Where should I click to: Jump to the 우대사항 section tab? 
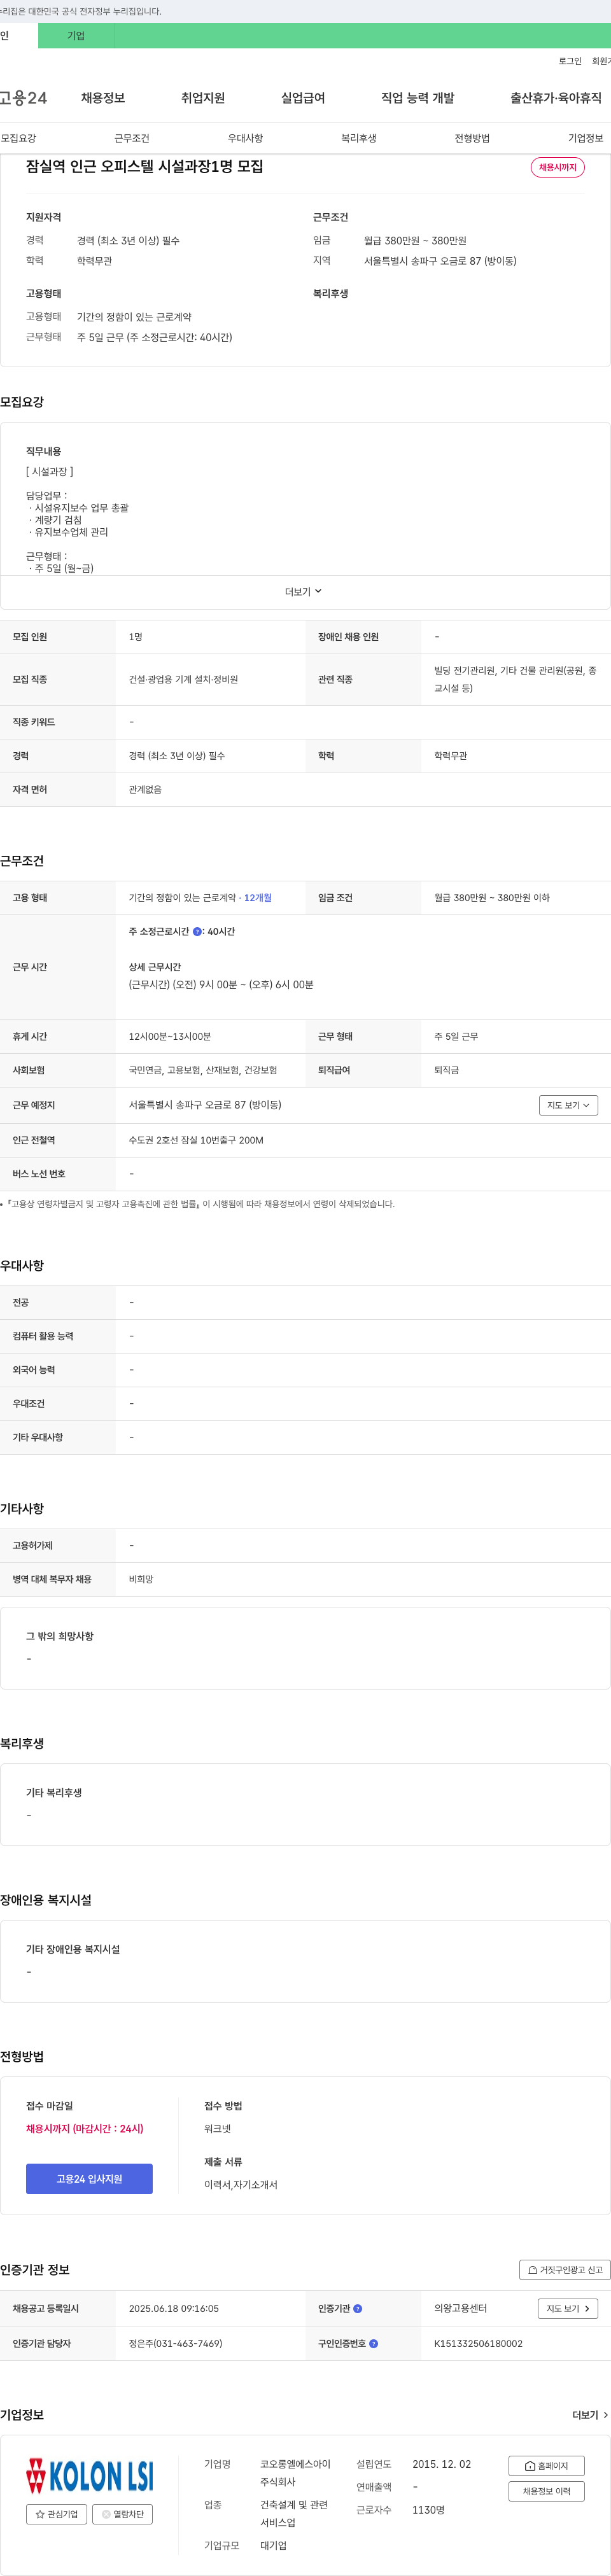tap(245, 138)
